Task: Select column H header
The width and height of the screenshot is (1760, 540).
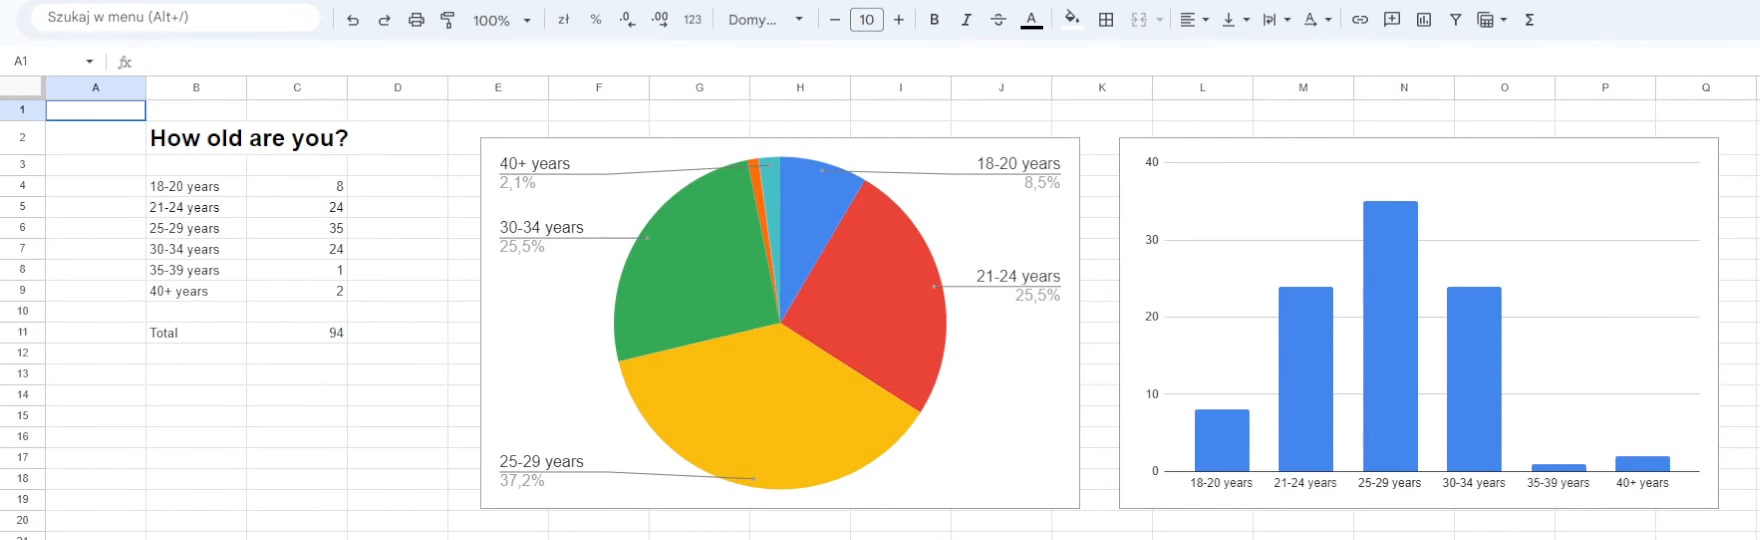Action: tap(800, 88)
